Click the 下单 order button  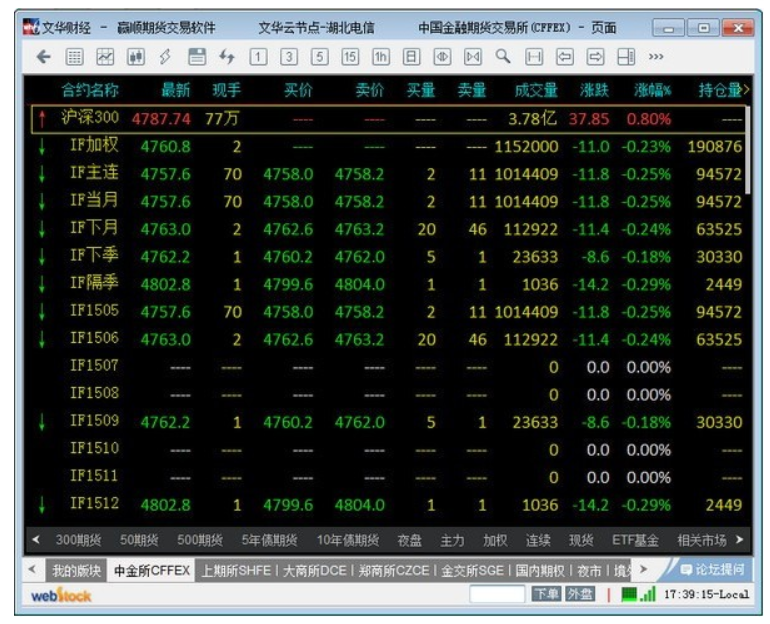[545, 595]
